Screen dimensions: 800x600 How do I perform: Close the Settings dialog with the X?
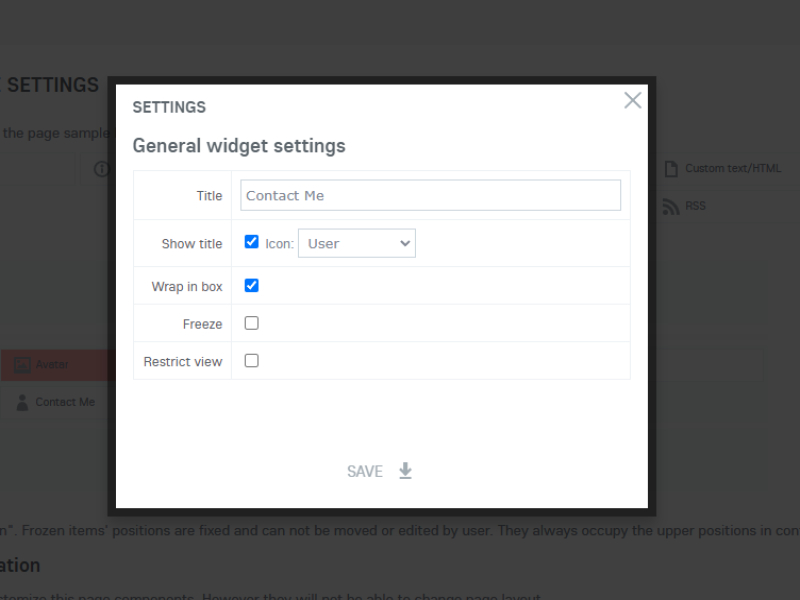click(x=632, y=100)
